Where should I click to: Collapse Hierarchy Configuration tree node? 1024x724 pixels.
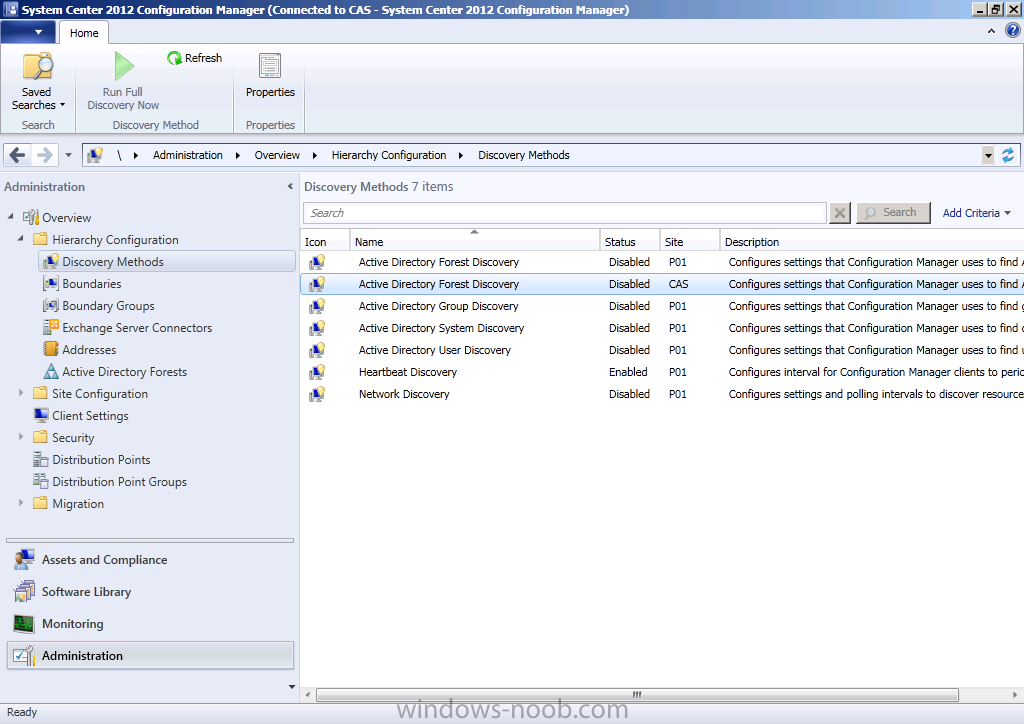[21, 238]
